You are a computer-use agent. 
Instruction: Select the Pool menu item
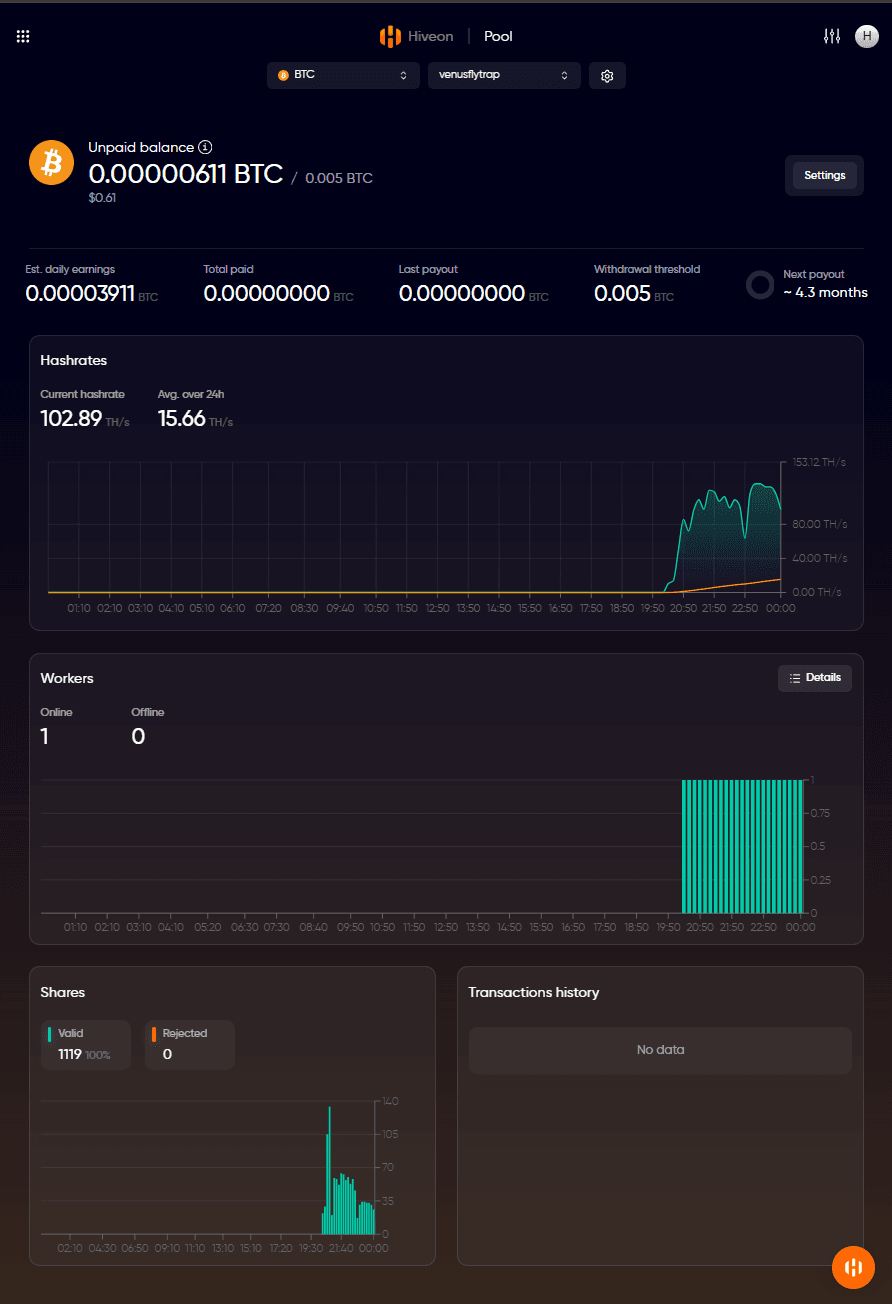[497, 36]
